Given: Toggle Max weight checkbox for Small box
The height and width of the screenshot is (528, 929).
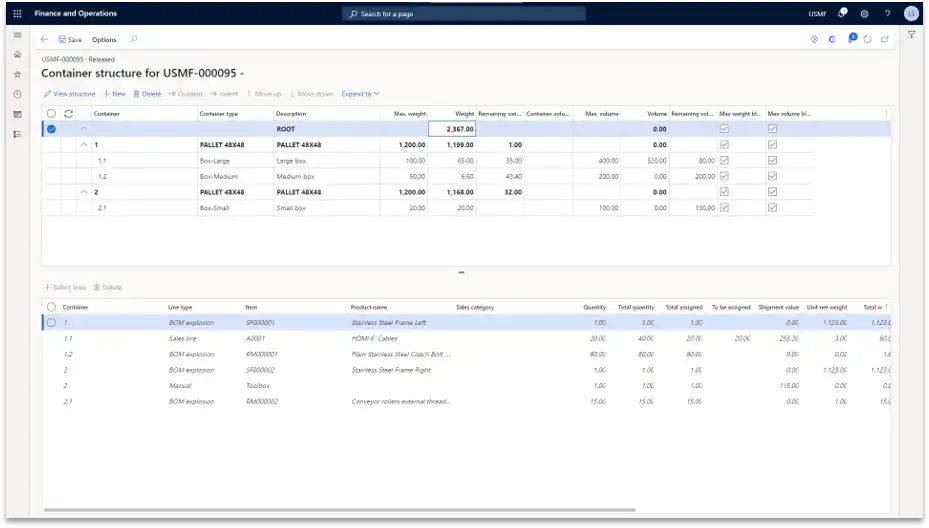Looking at the screenshot, I should 724,207.
